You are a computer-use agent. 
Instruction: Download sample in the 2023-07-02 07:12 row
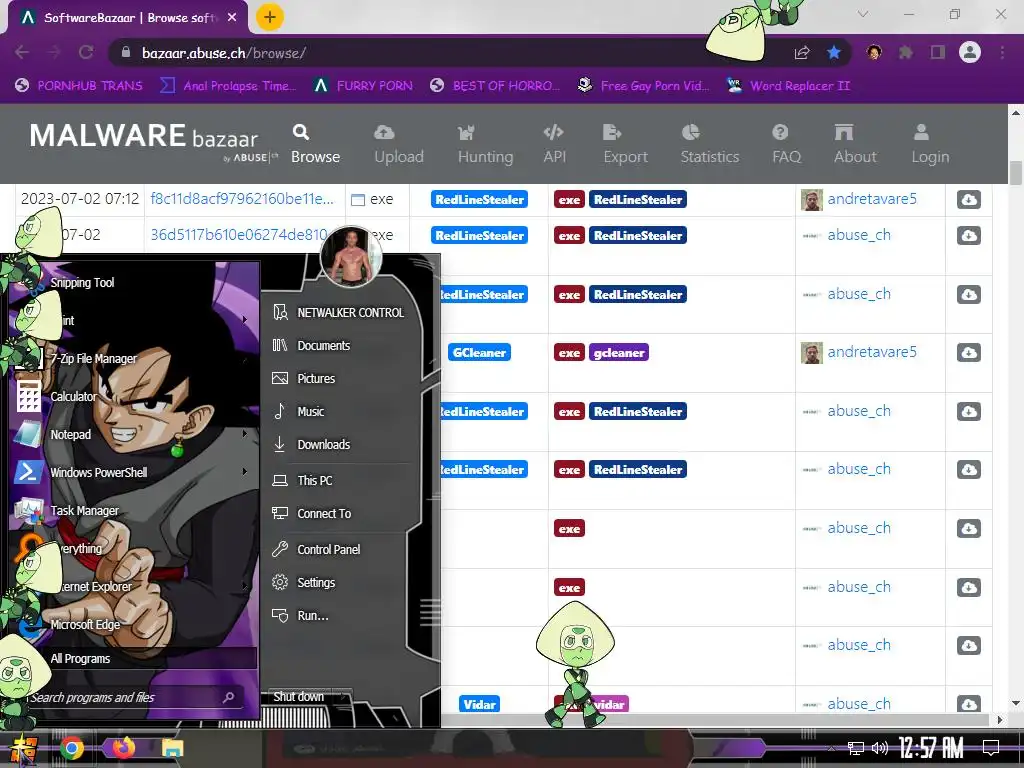coord(968,199)
